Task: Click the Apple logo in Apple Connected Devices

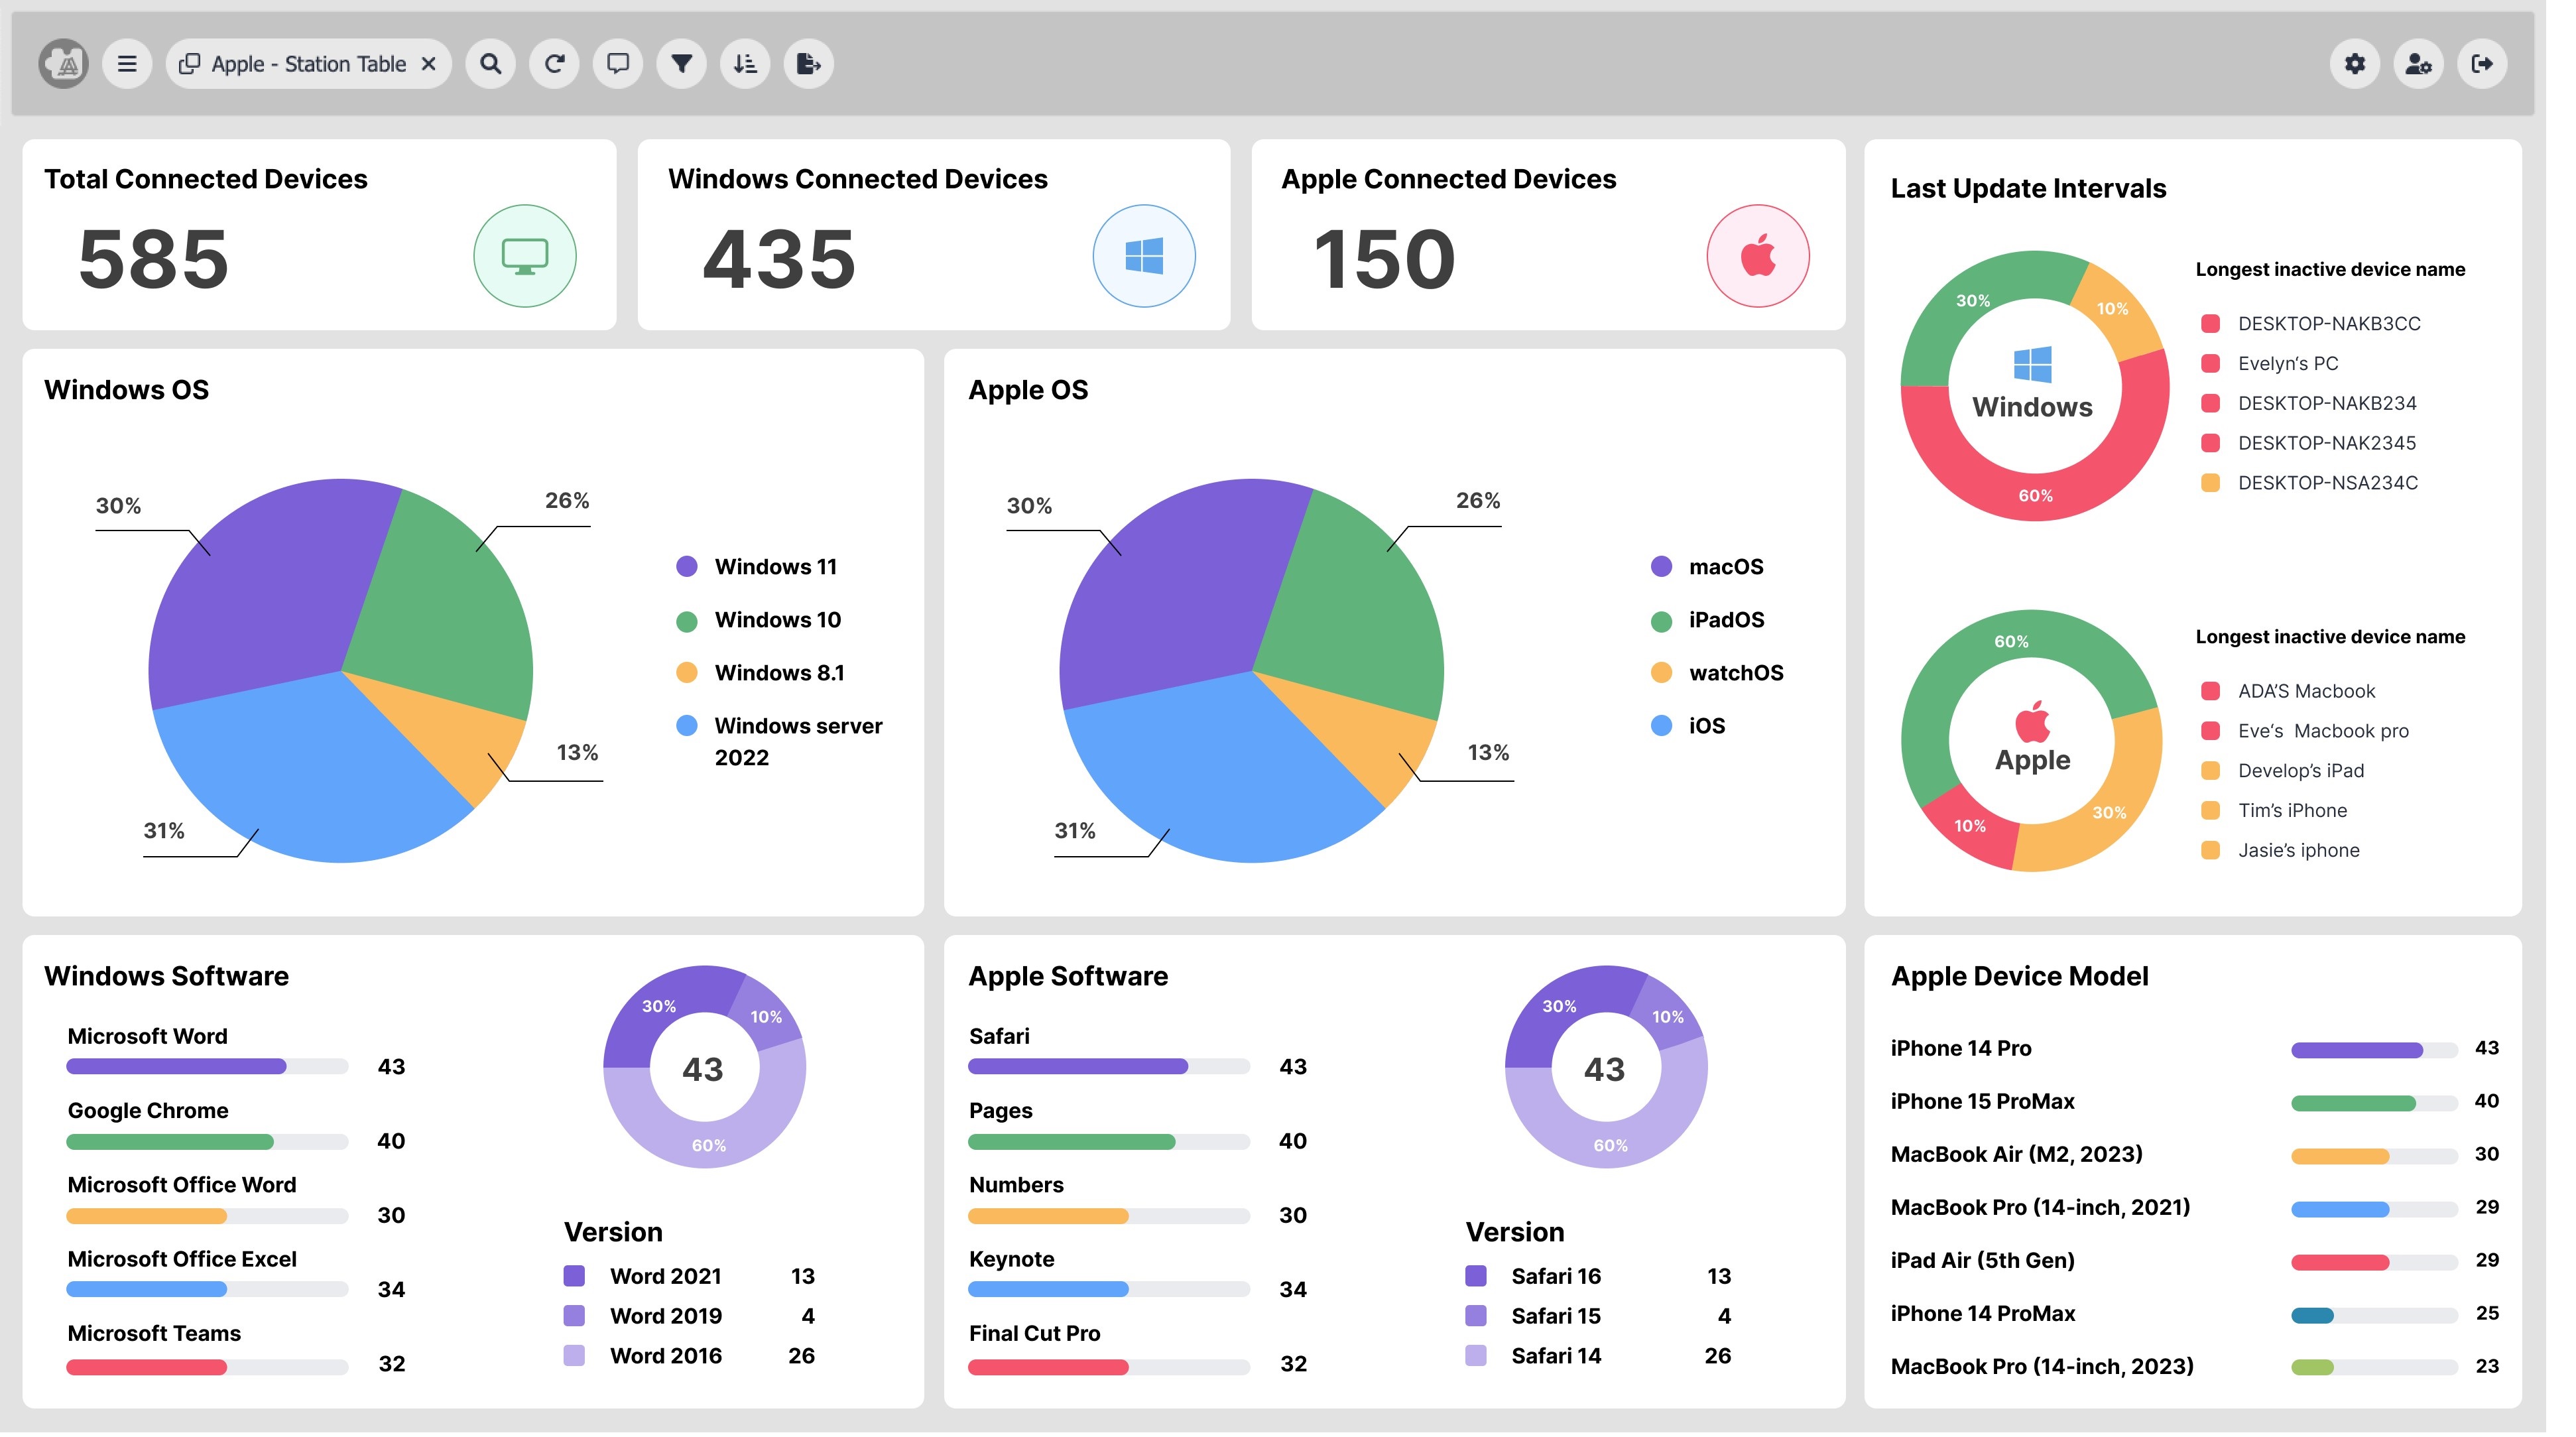Action: 1758,256
